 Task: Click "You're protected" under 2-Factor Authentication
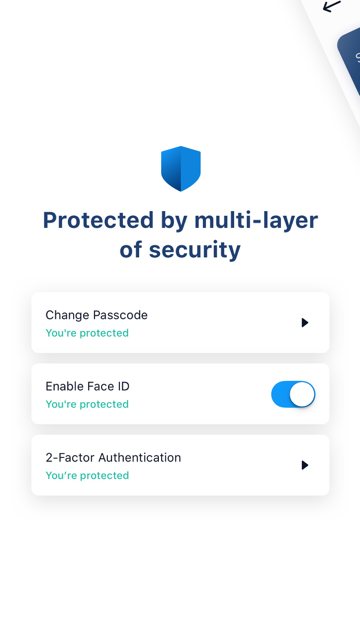click(x=87, y=476)
